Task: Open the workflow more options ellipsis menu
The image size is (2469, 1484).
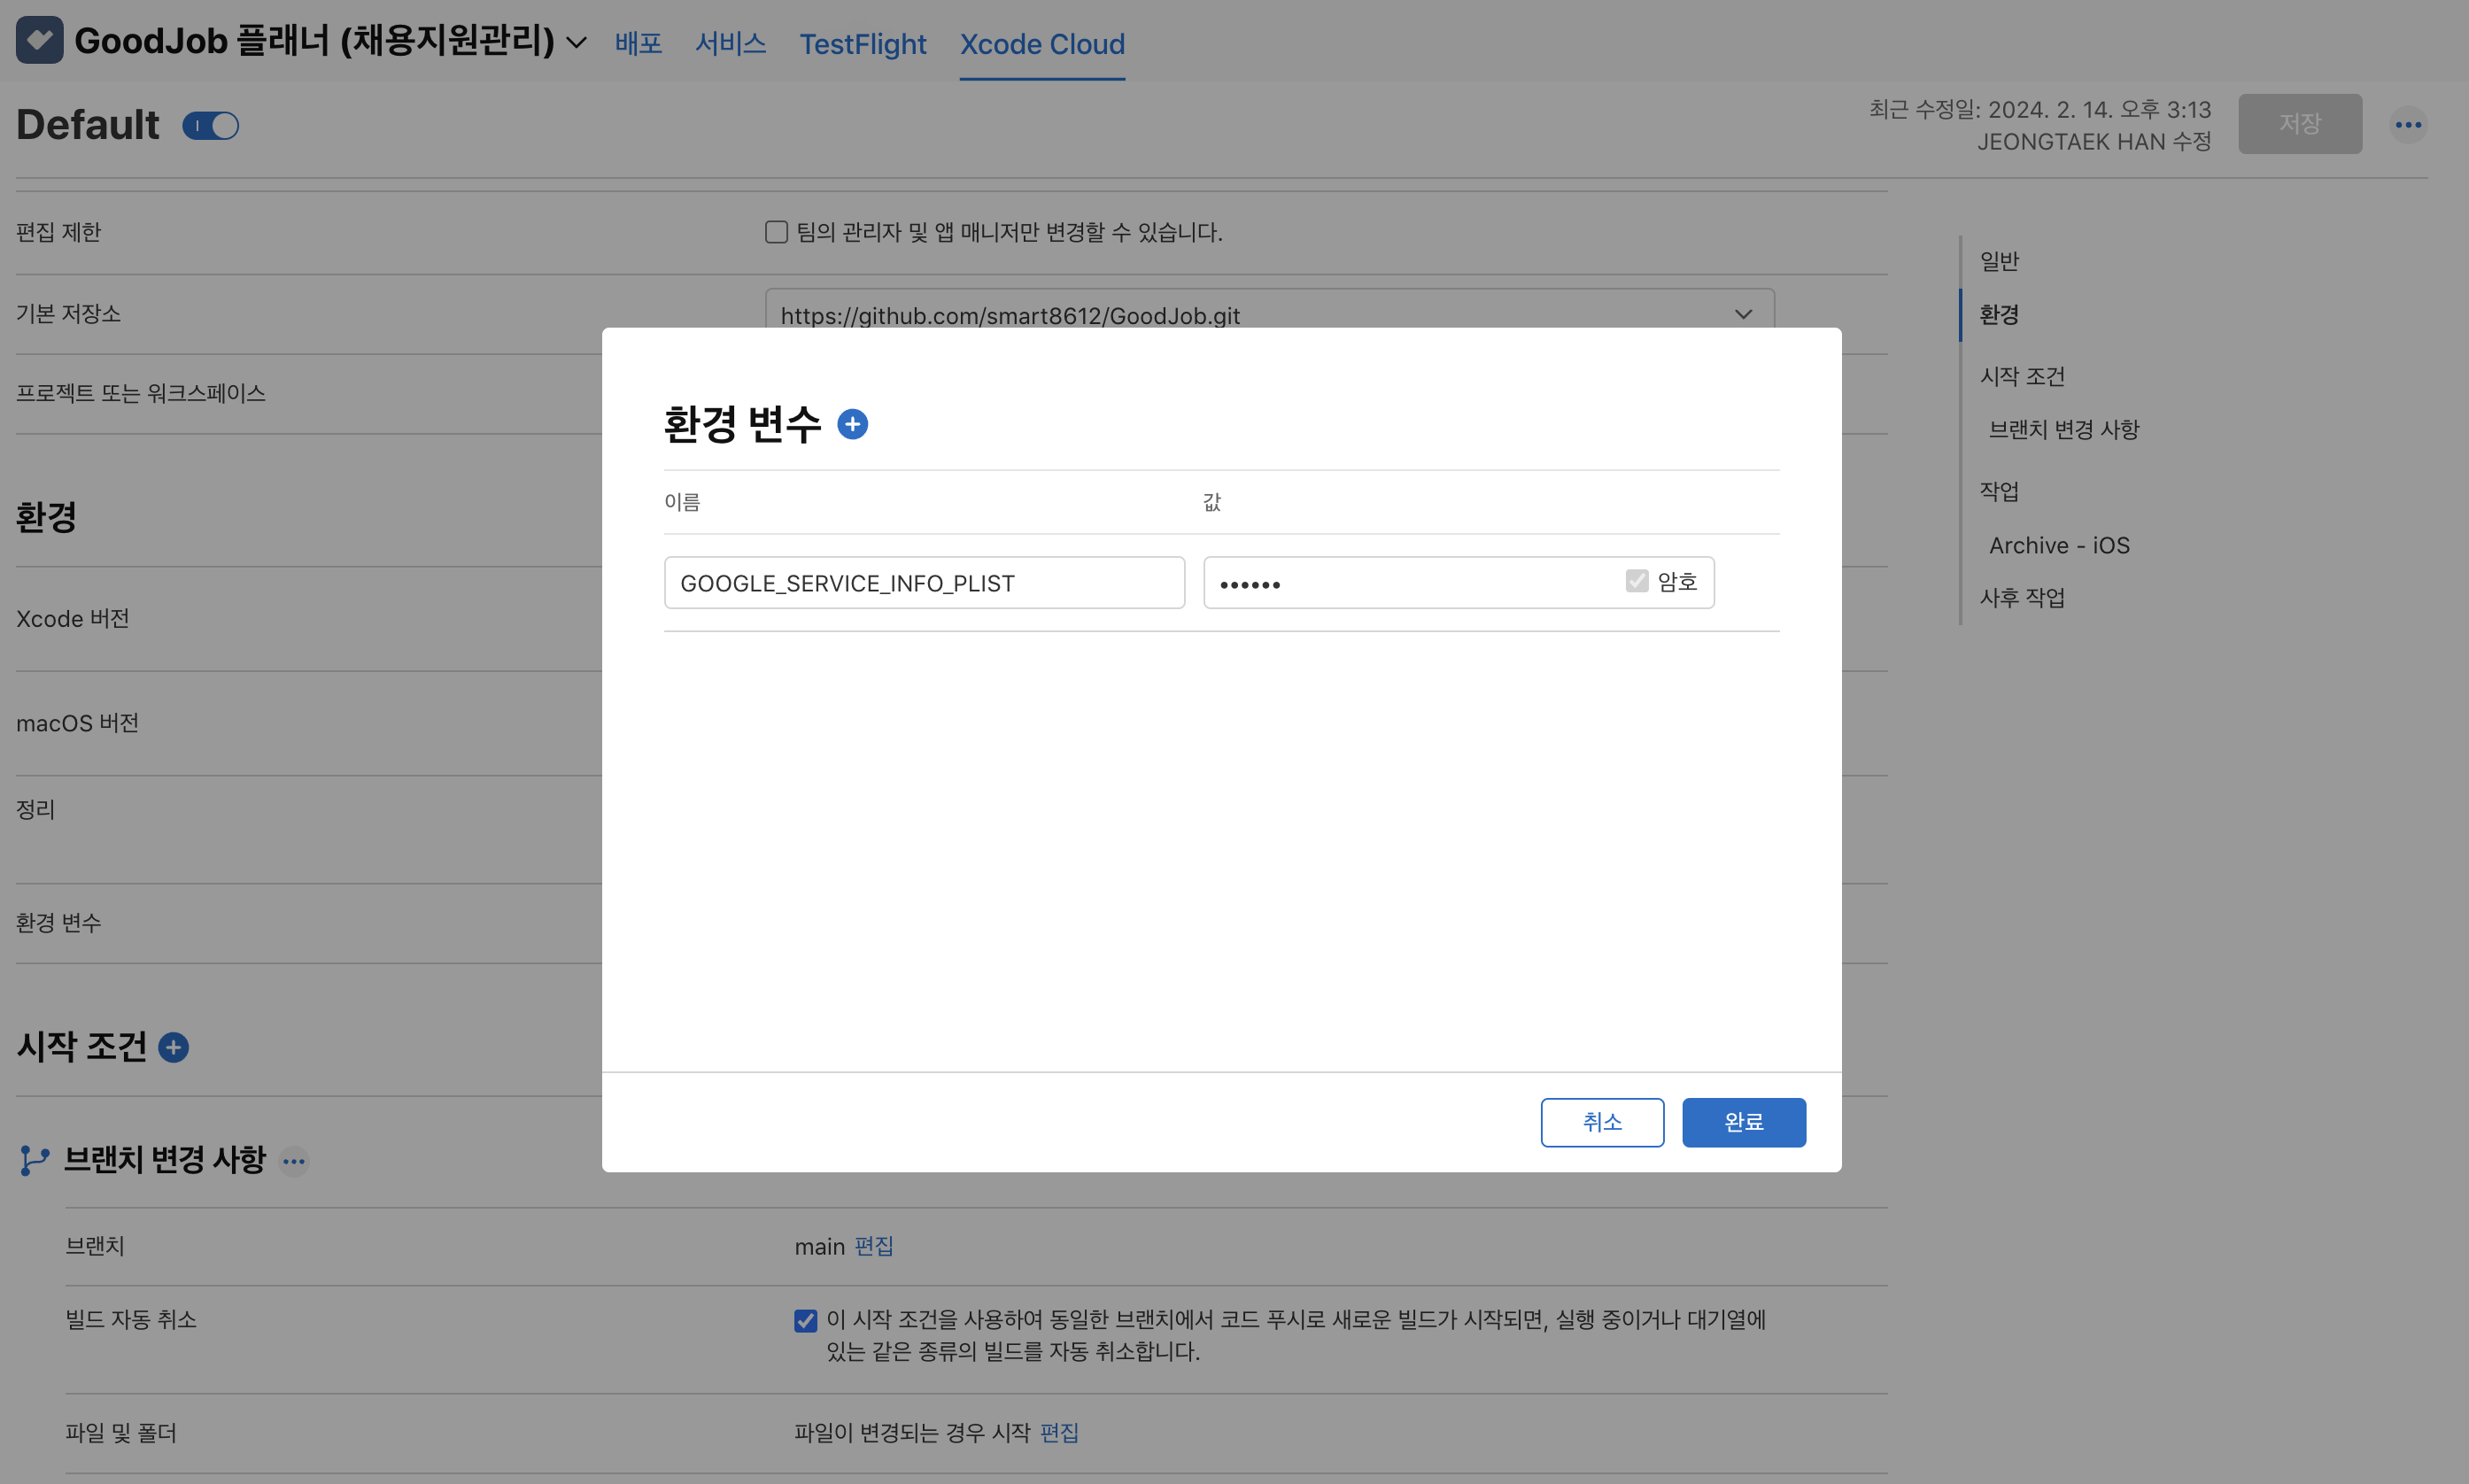Action: pyautogui.click(x=2408, y=125)
